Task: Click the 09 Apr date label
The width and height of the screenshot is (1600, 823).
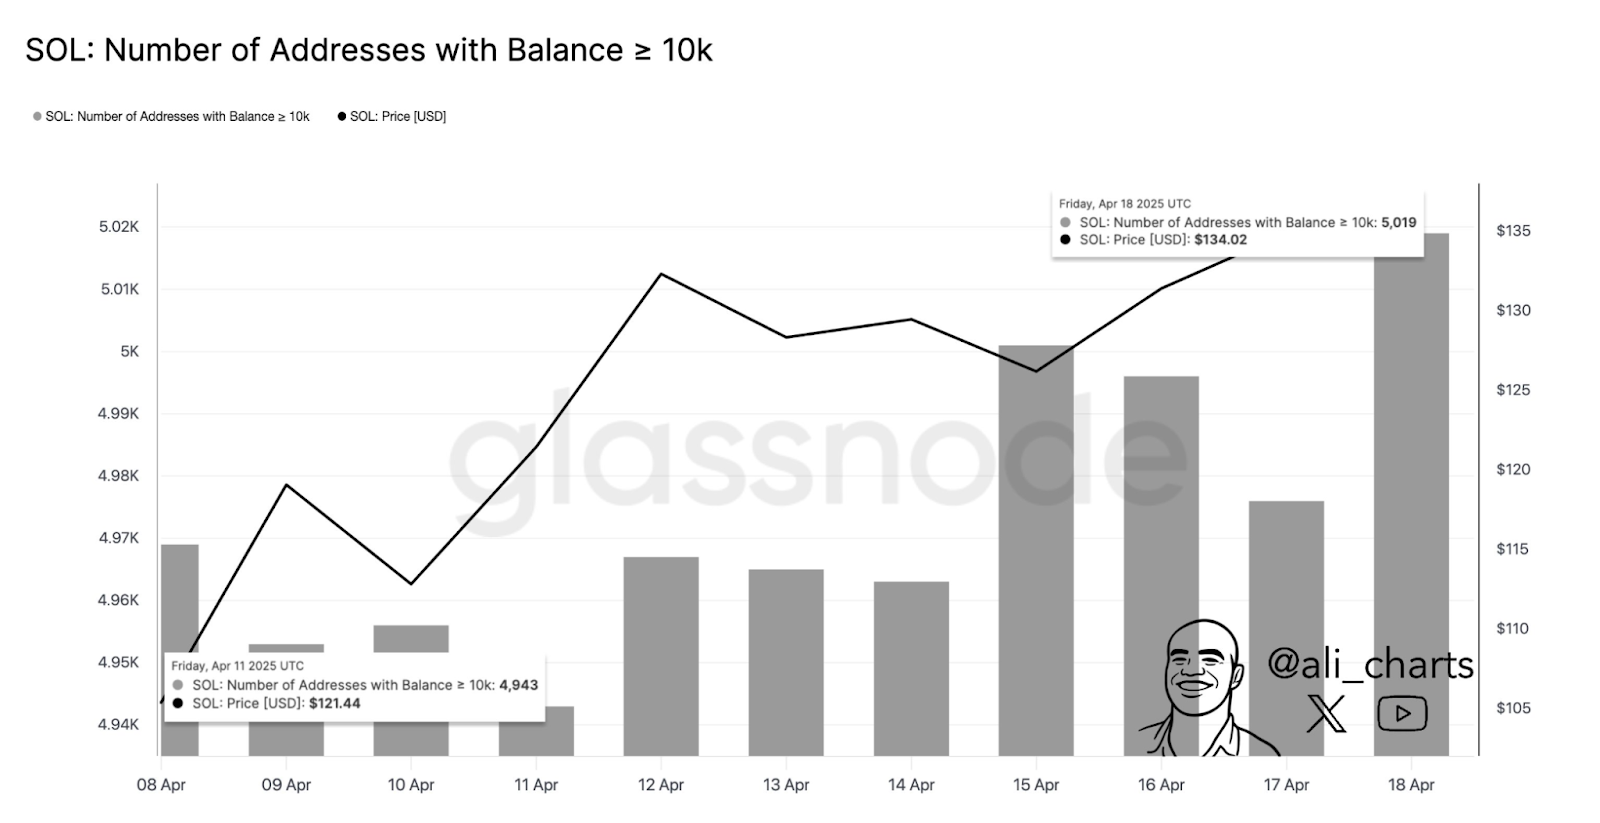Action: click(286, 785)
